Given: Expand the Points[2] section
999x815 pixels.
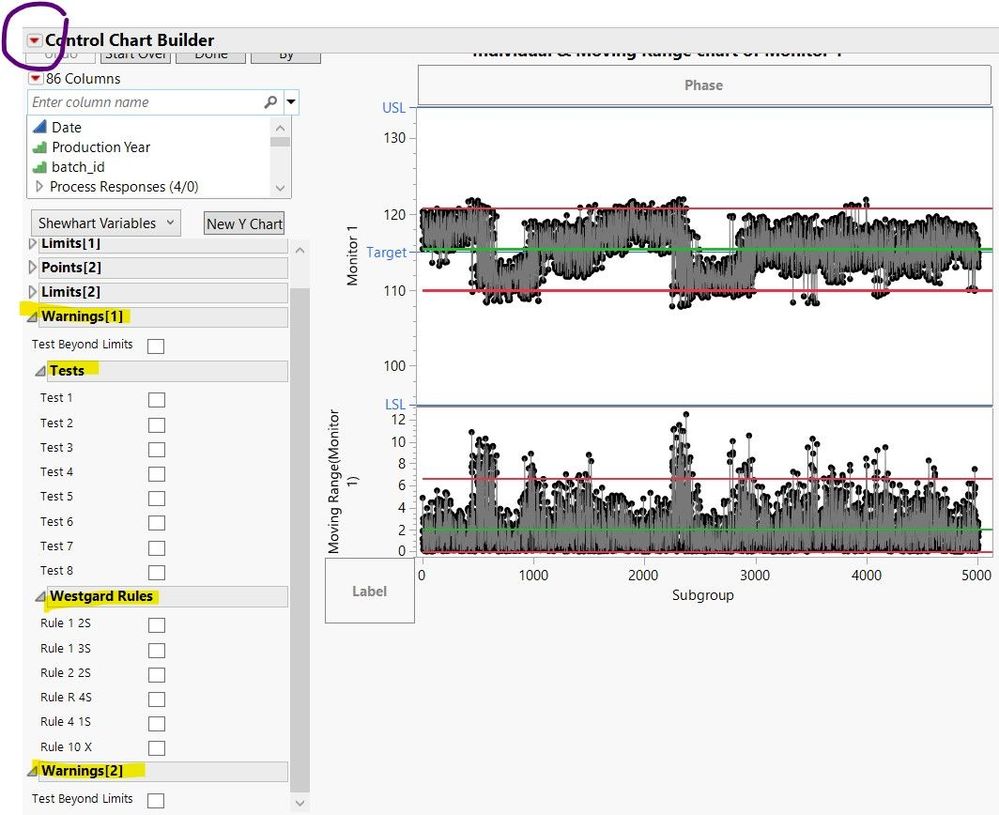Looking at the screenshot, I should (33, 268).
